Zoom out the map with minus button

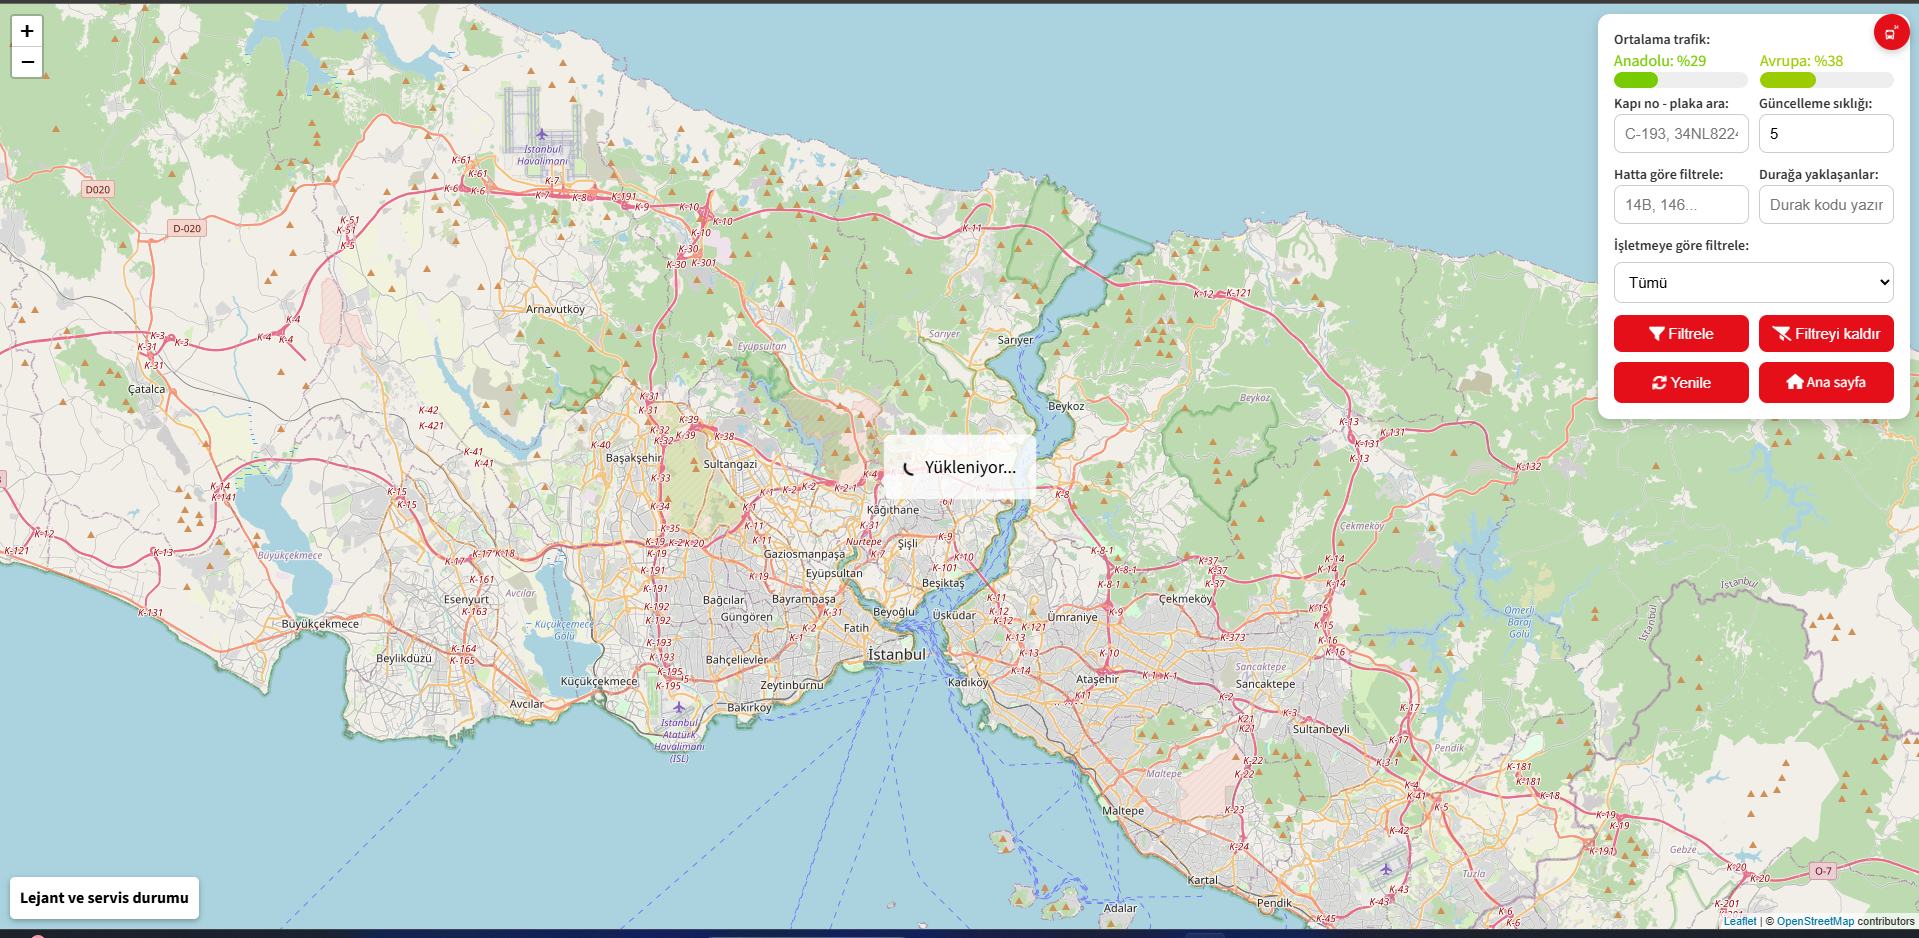pos(27,62)
